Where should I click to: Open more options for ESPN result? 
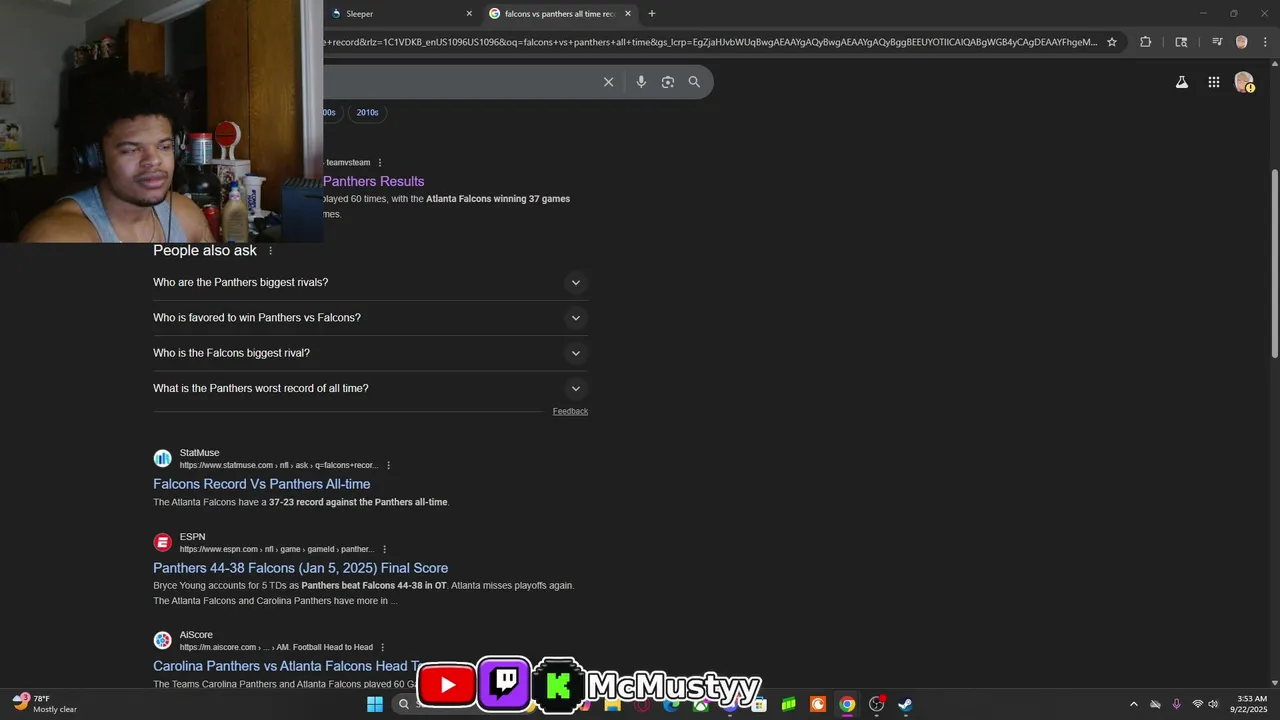coord(384,549)
